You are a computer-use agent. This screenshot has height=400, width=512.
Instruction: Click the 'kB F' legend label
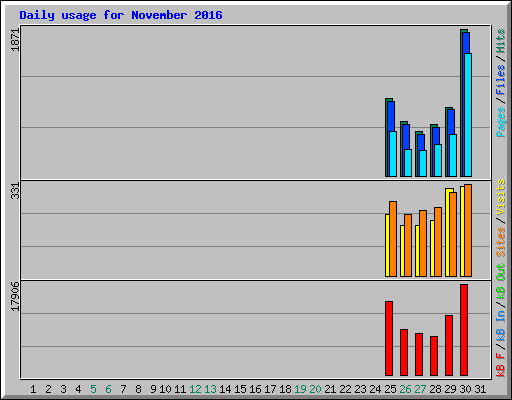(x=501, y=365)
